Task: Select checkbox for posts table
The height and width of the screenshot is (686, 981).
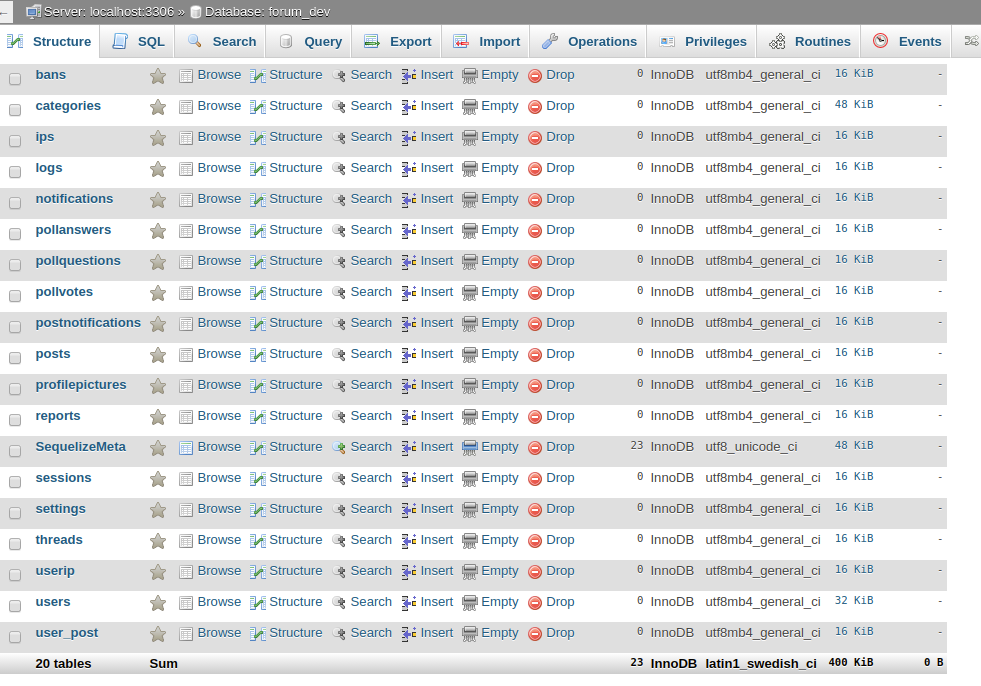Action: pyautogui.click(x=15, y=358)
